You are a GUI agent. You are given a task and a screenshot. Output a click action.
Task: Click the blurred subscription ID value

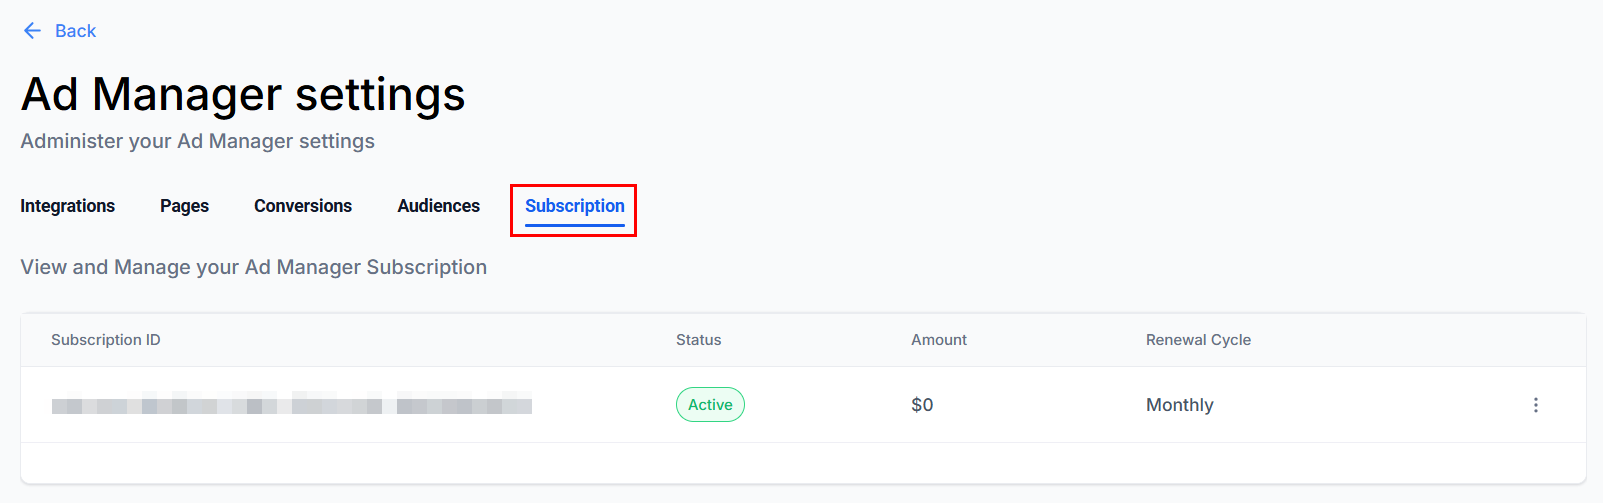pyautogui.click(x=291, y=405)
